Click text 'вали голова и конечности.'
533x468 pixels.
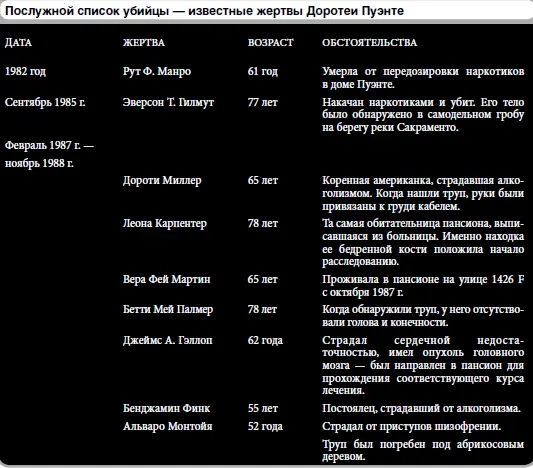click(385, 322)
